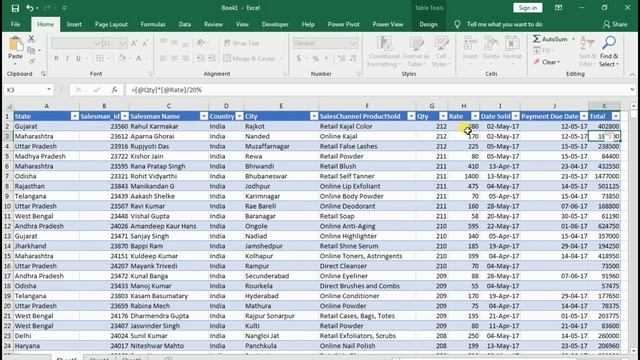Open the File tab
The width and height of the screenshot is (640, 360).
(16, 24)
